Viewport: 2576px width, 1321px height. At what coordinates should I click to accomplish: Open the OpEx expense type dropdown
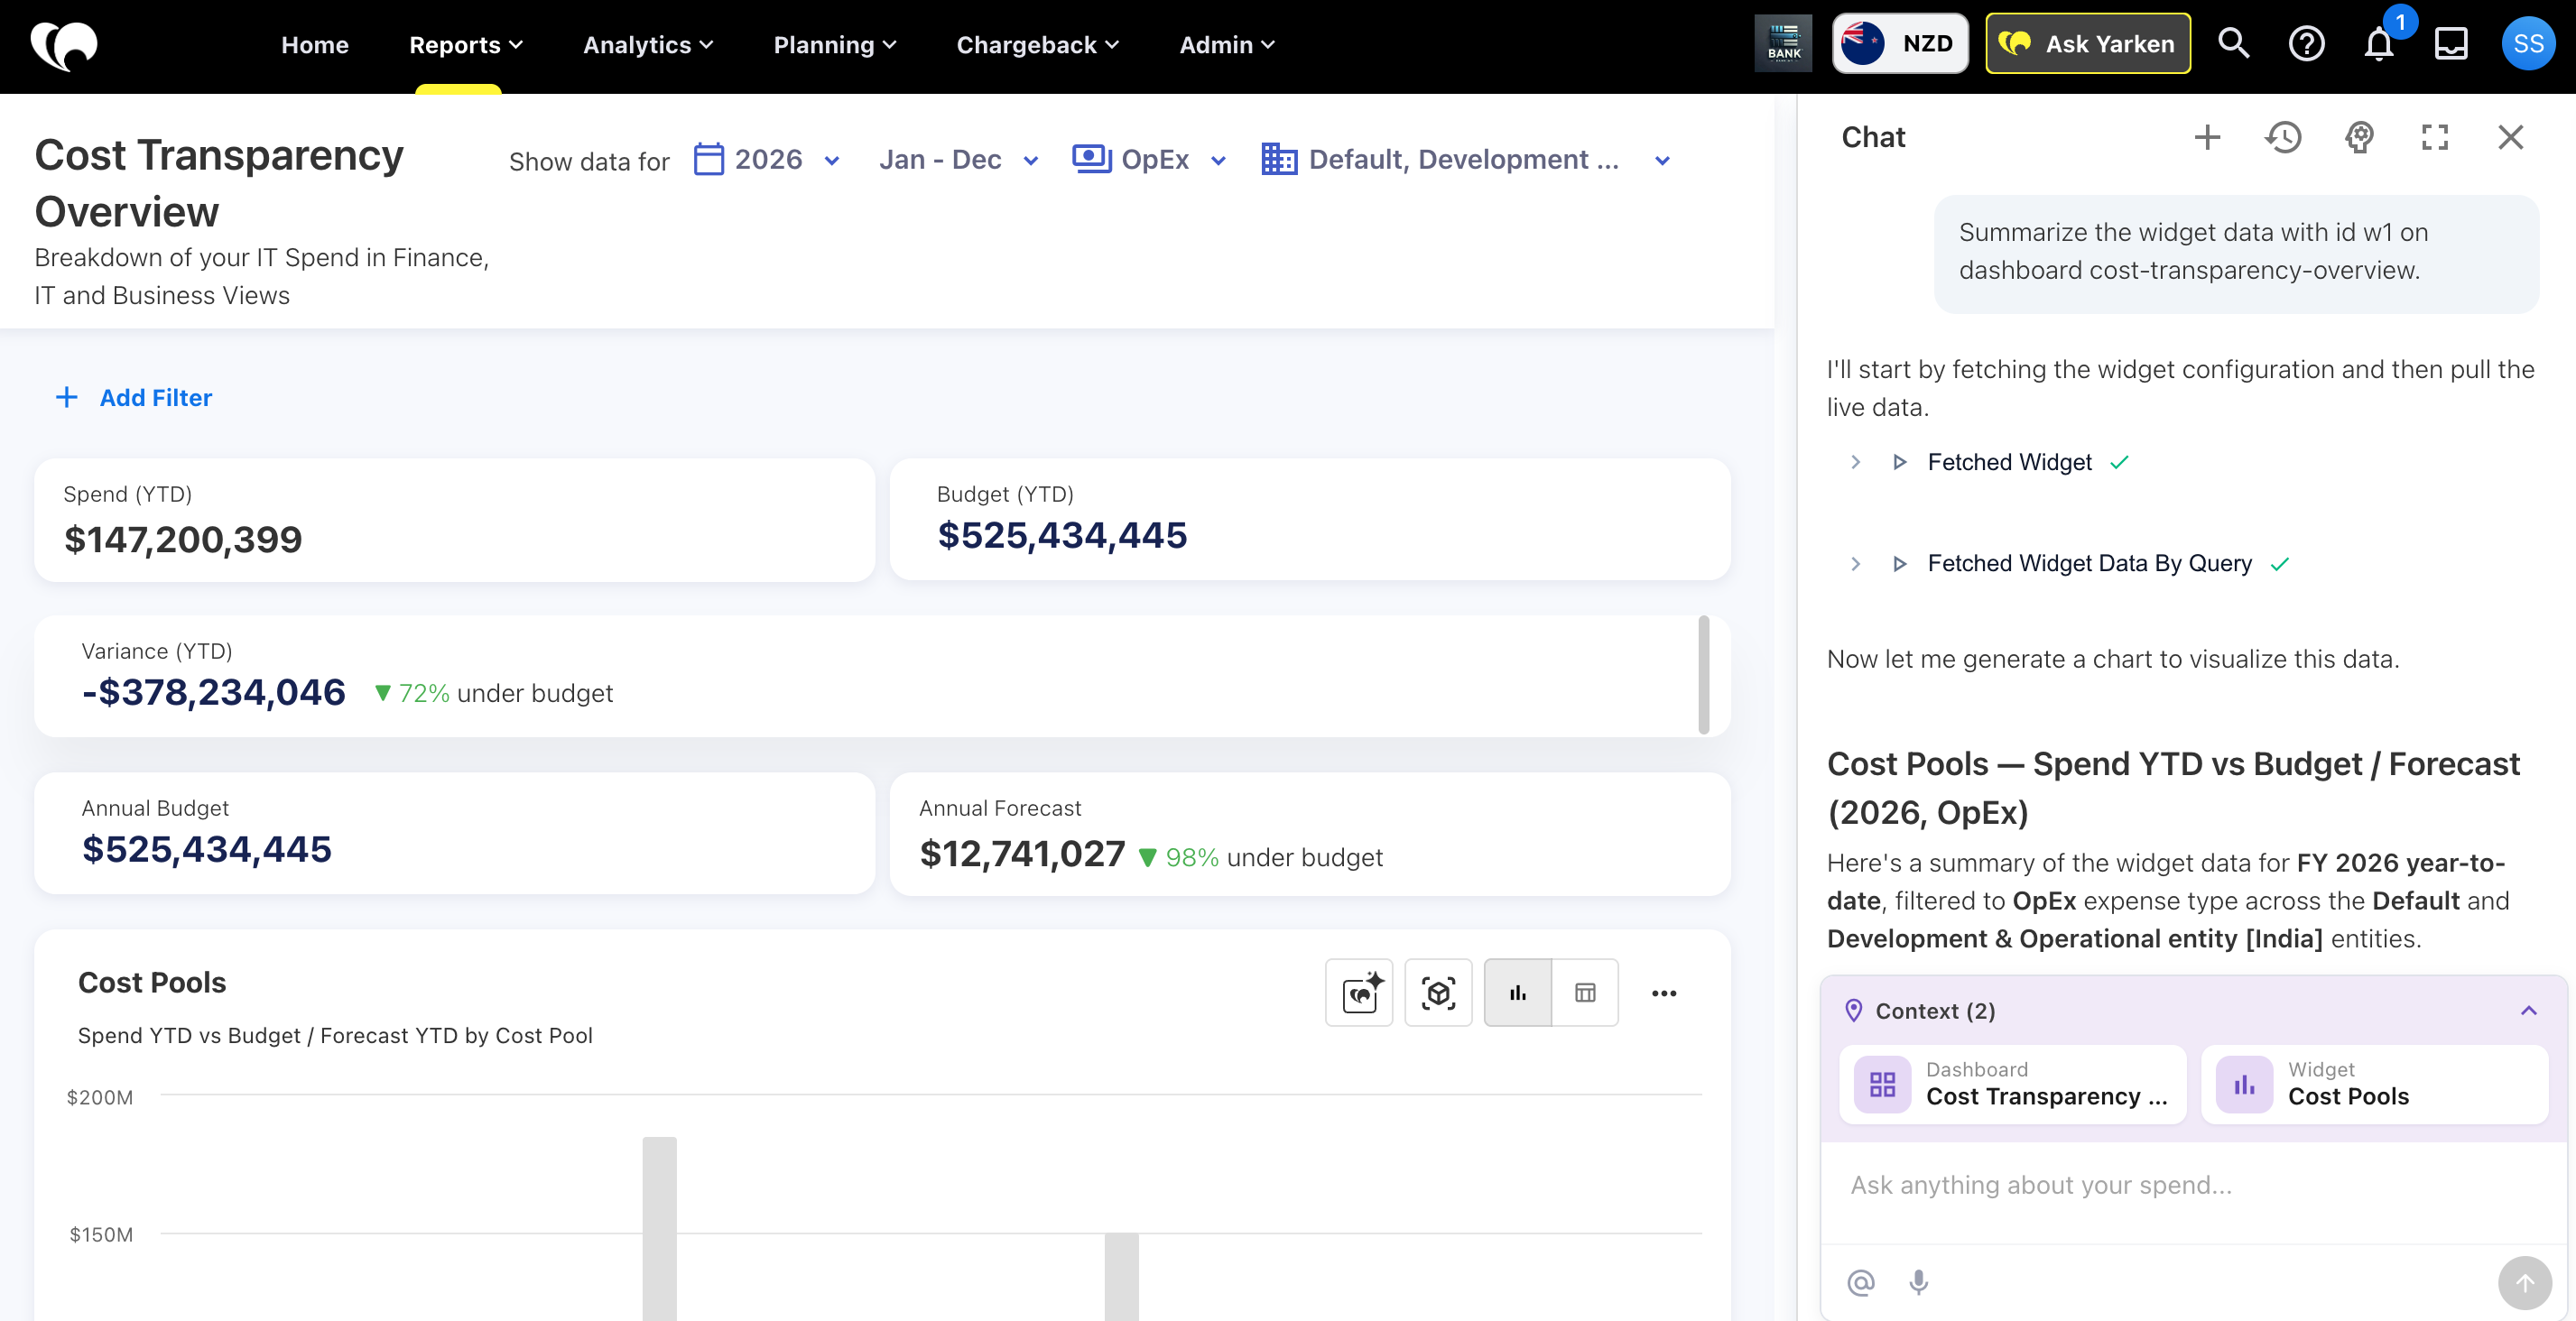pyautogui.click(x=1149, y=160)
